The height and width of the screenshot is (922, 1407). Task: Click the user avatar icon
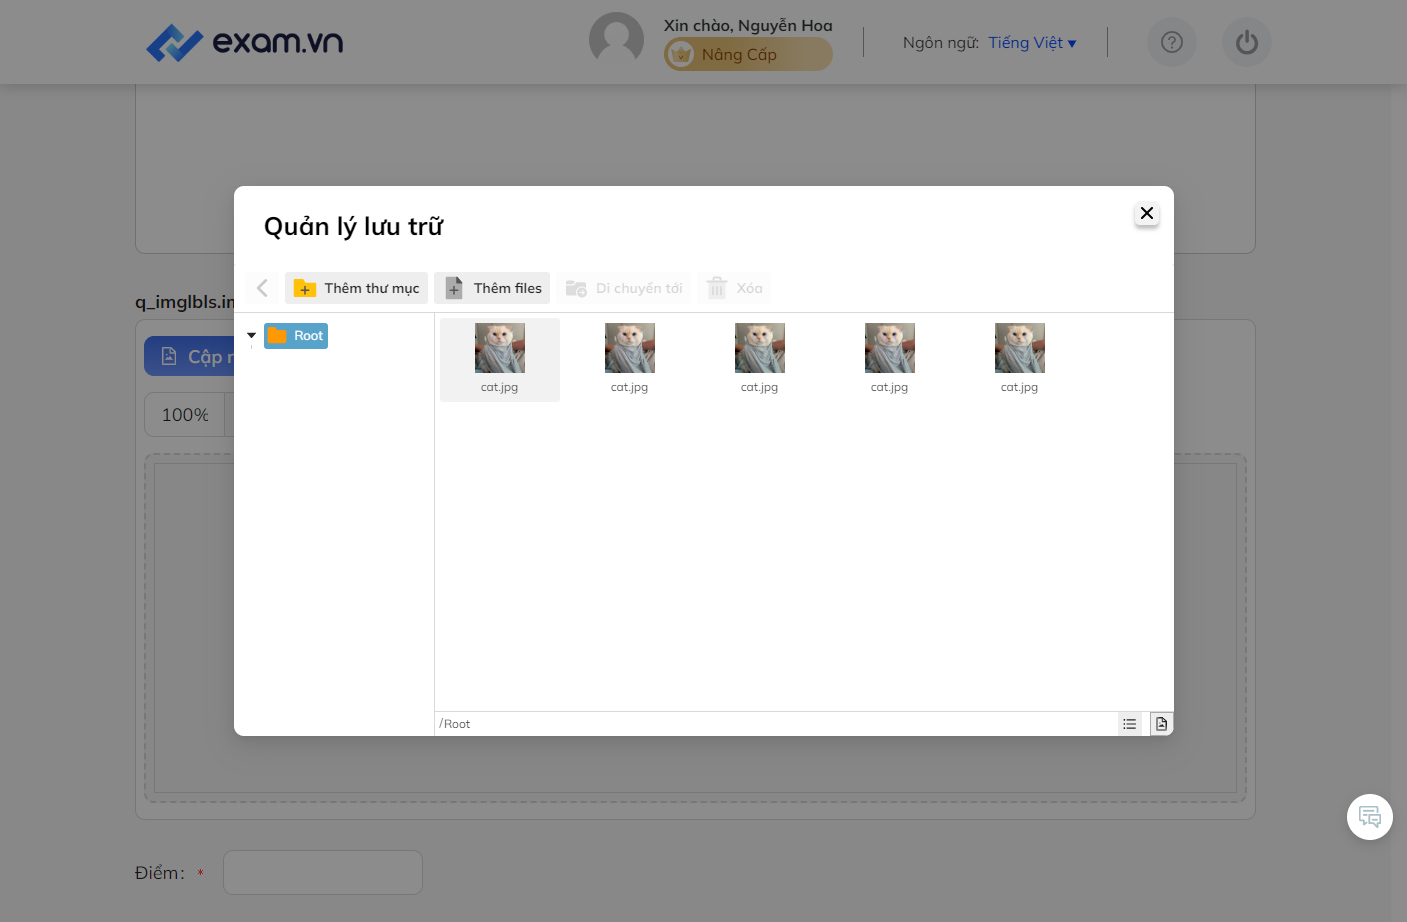click(x=616, y=40)
